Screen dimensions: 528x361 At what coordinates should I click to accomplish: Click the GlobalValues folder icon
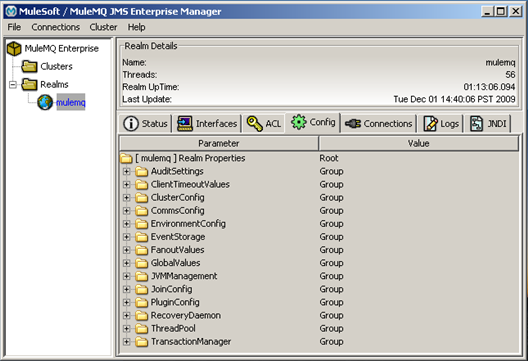141,263
